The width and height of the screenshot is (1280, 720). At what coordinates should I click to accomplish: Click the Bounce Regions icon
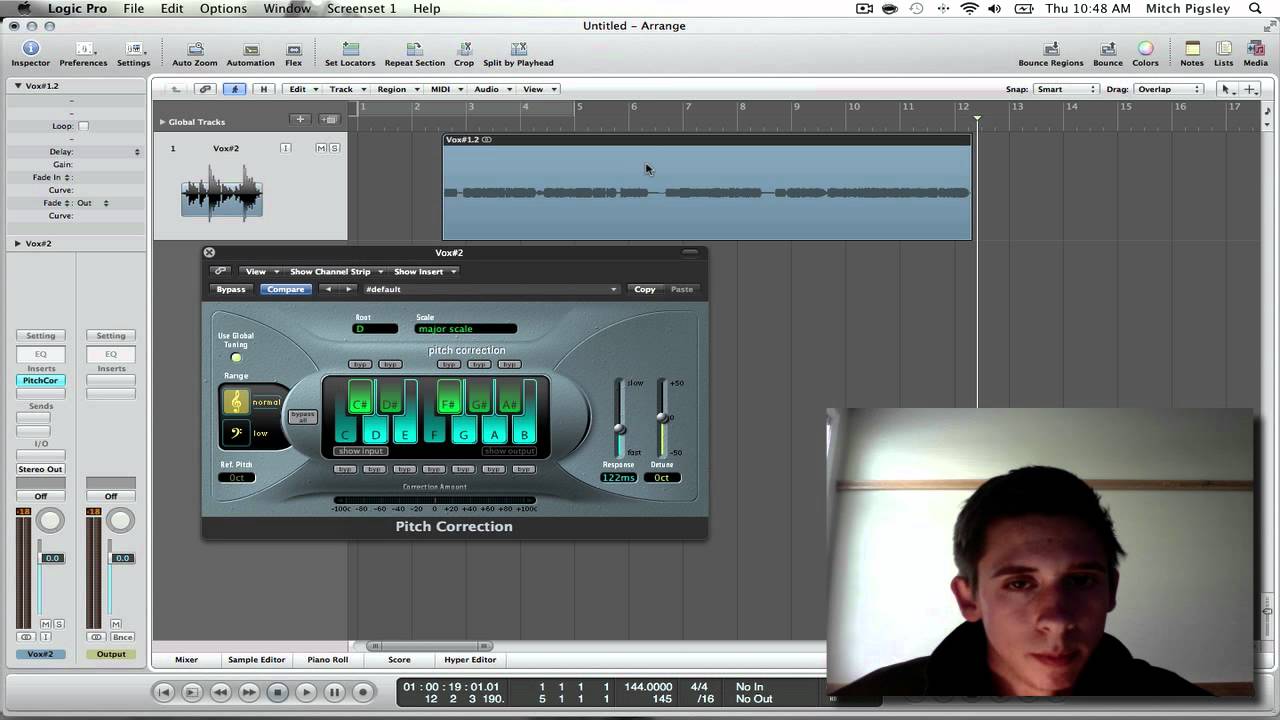[x=1051, y=54]
